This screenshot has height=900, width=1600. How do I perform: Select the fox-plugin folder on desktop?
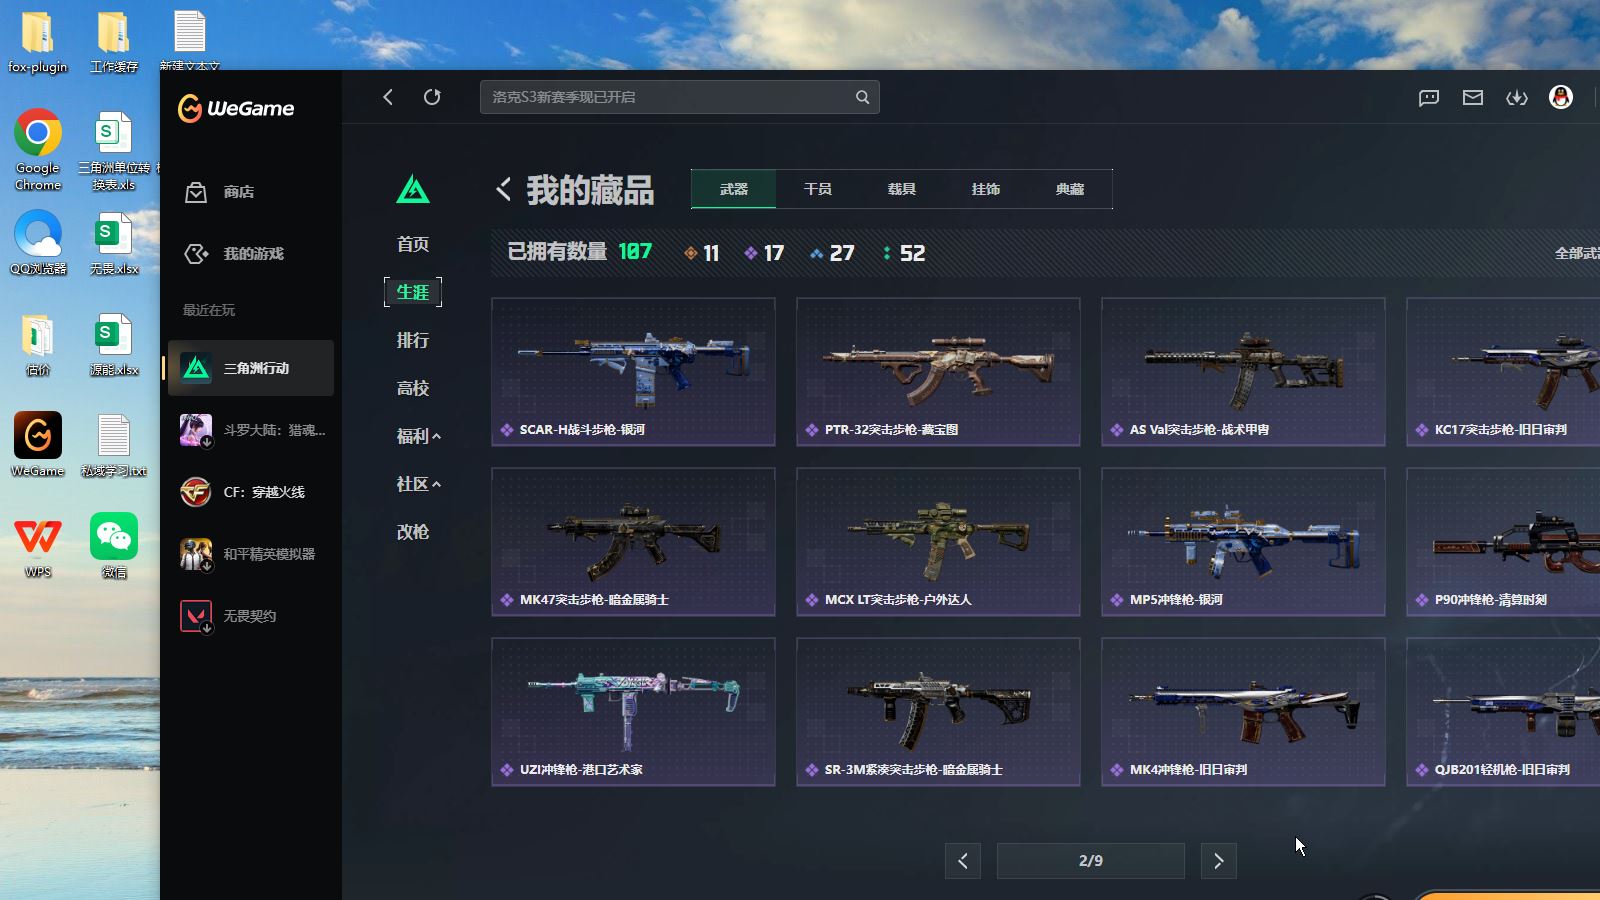coord(38,42)
